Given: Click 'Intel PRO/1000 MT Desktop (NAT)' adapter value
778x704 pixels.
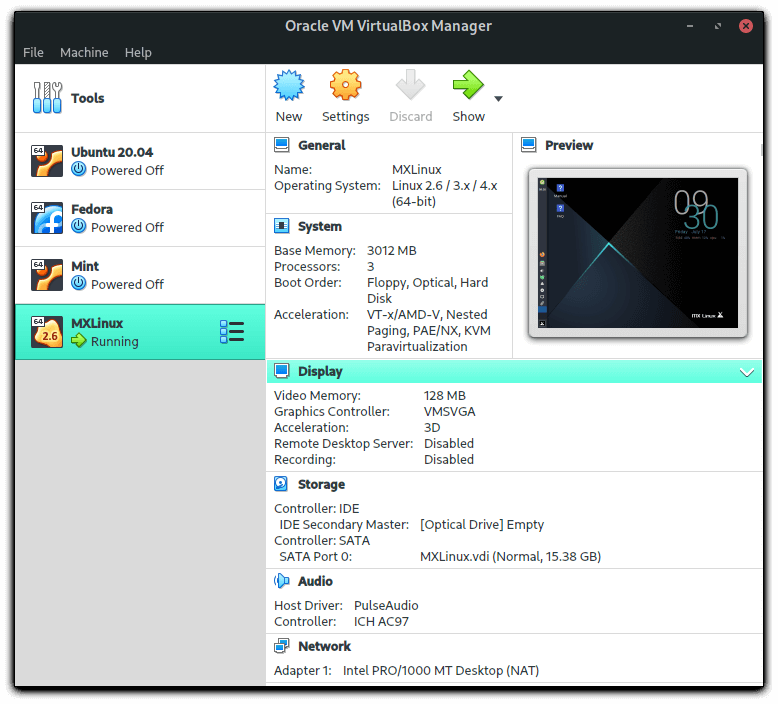Looking at the screenshot, I should pos(441,670).
